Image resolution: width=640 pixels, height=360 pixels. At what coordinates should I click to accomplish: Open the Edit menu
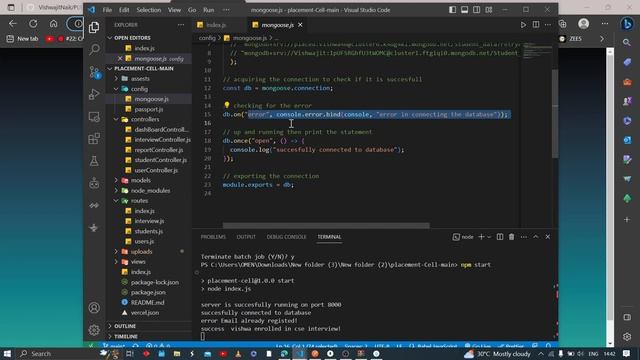pos(124,10)
